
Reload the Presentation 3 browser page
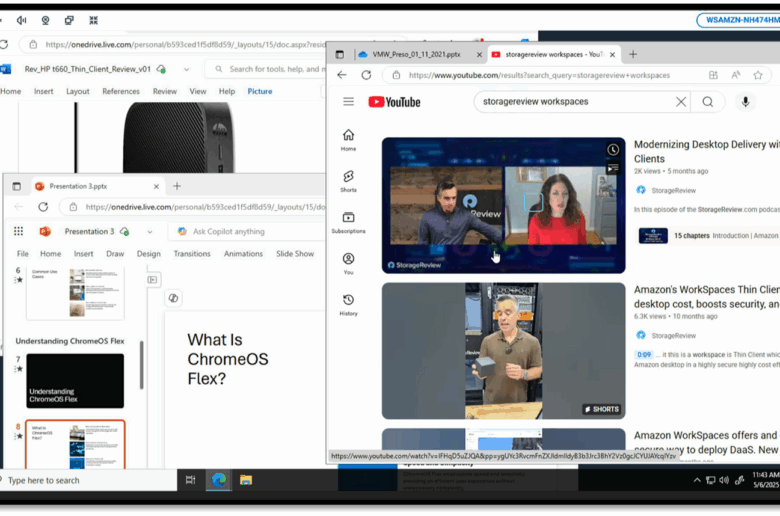point(43,206)
